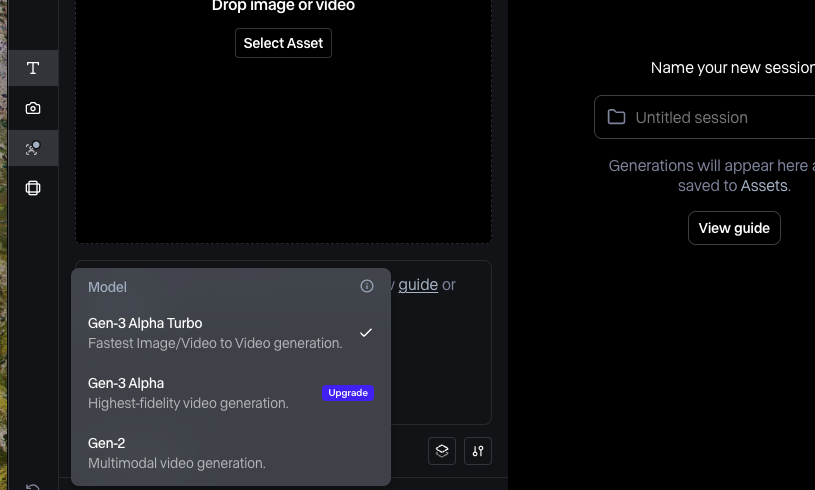The height and width of the screenshot is (490, 815).
Task: Open the guide link in prompt box
Action: click(x=418, y=285)
